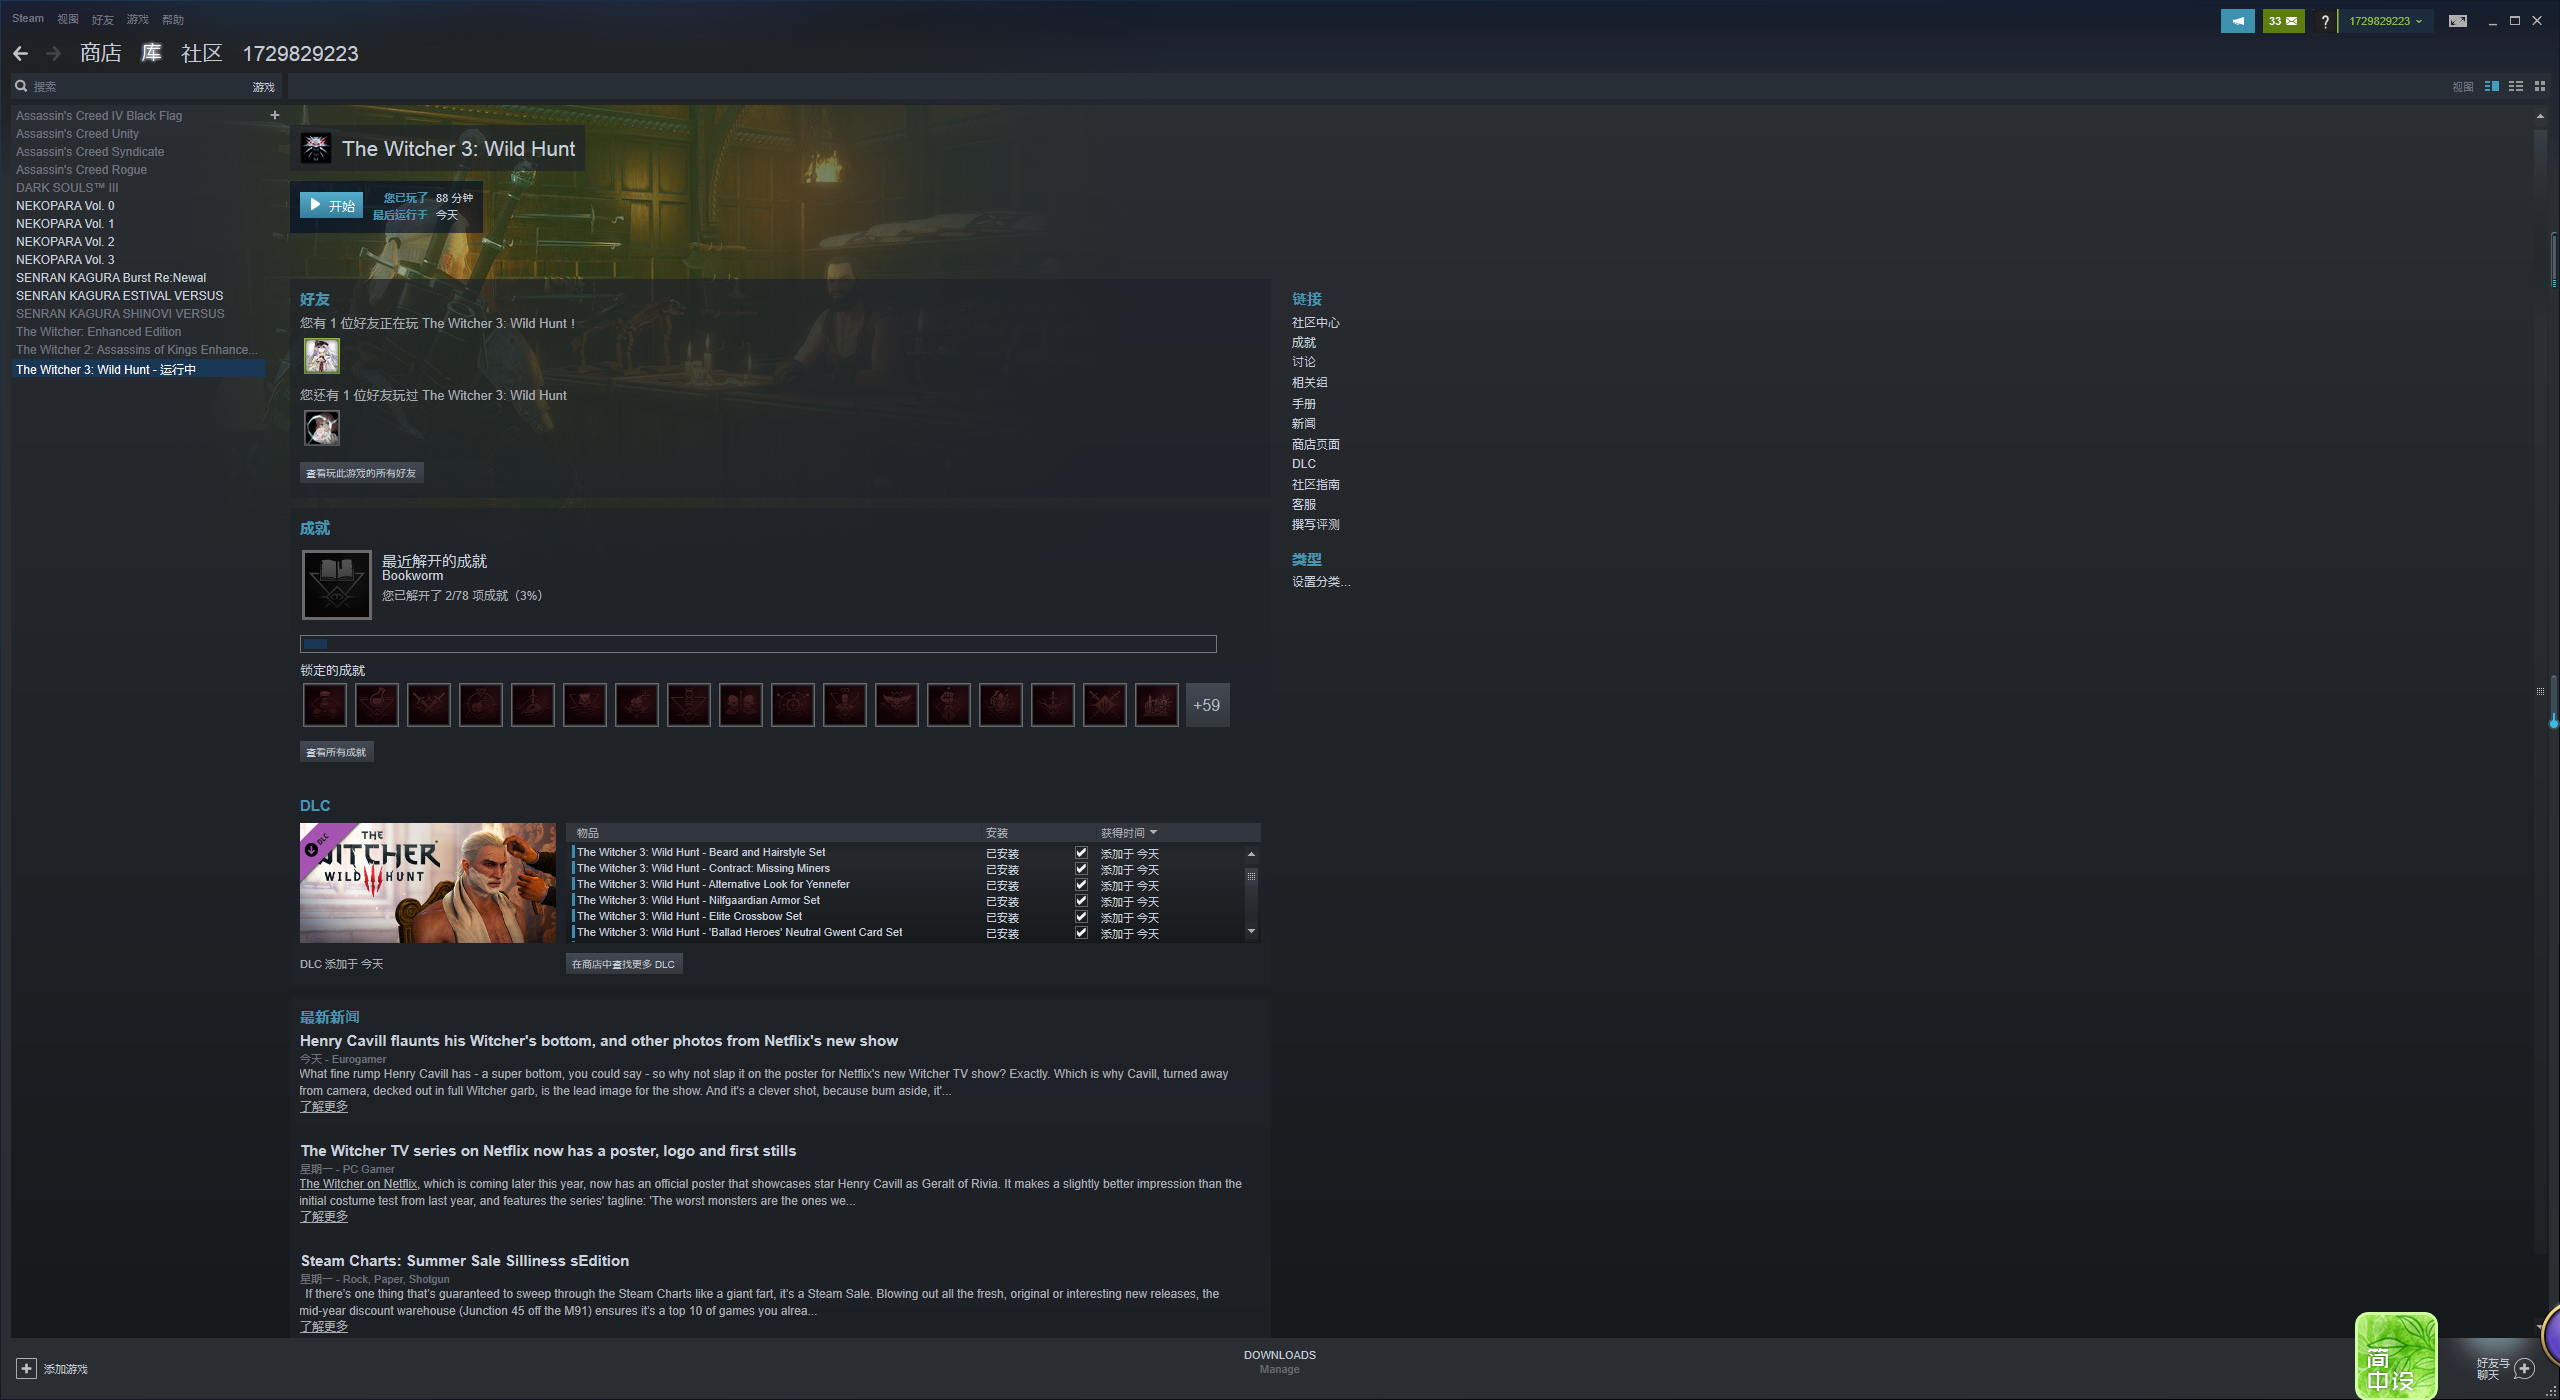Enter Big Picture mode icon
This screenshot has width=2560, height=1400.
pyautogui.click(x=2457, y=21)
